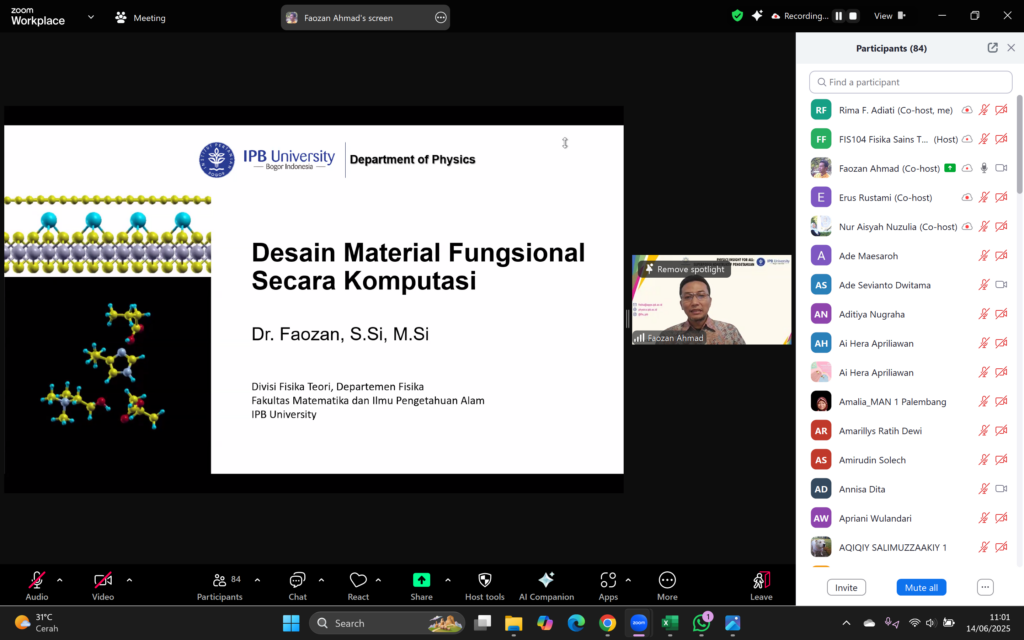
Task: Expand the Video options arrow
Action: (129, 580)
